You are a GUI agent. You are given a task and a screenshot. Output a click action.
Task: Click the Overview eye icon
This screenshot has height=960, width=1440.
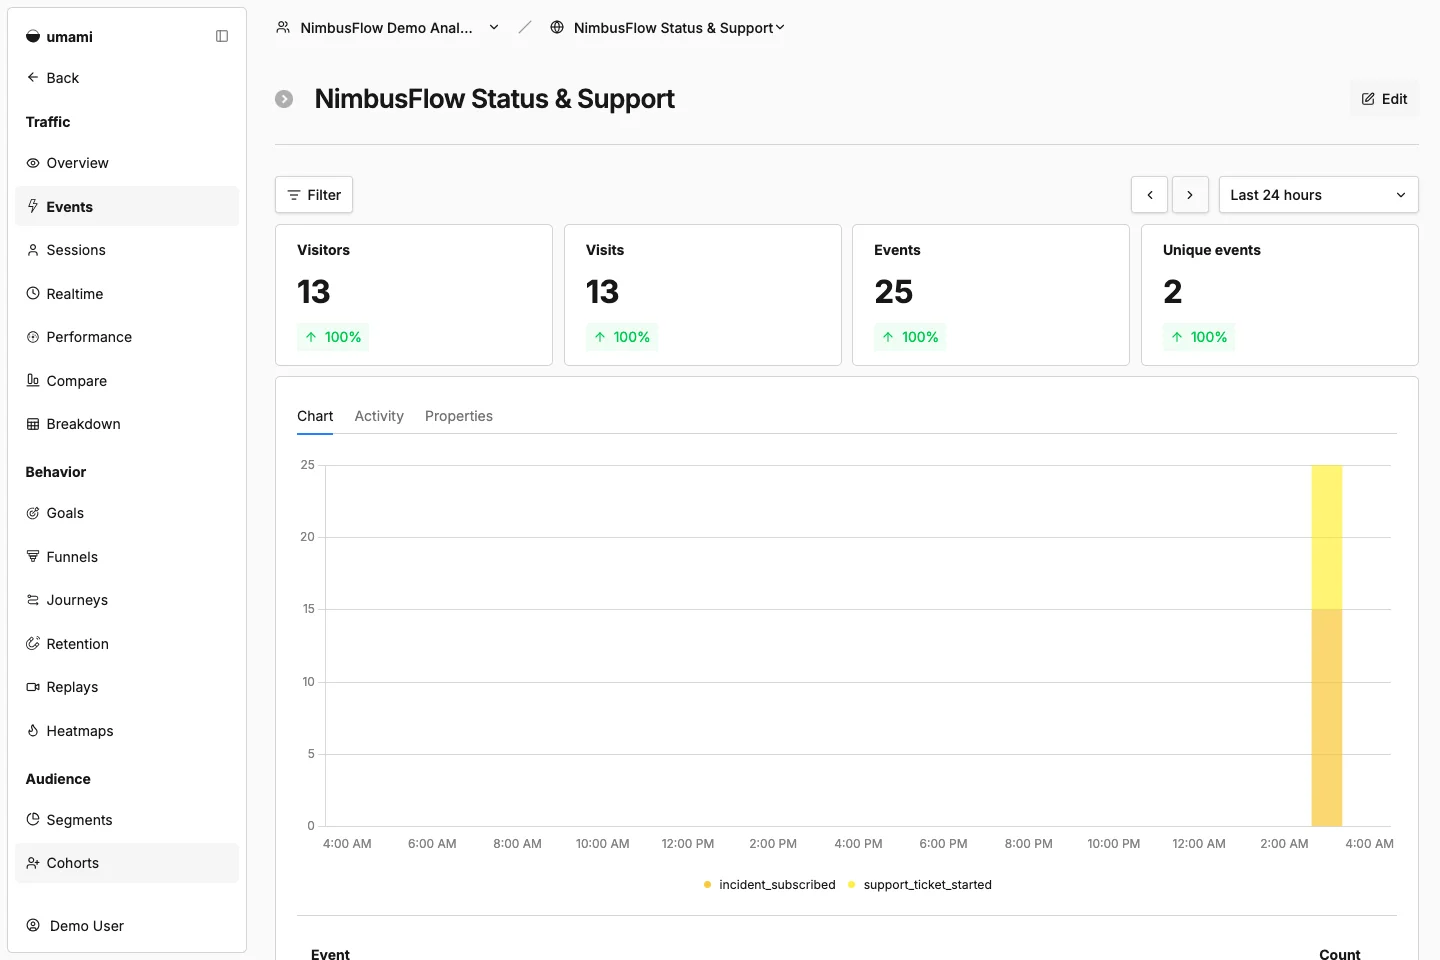click(x=33, y=163)
